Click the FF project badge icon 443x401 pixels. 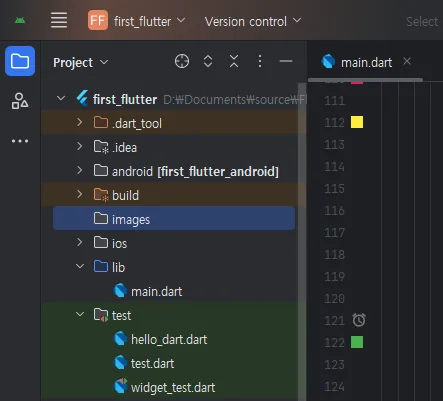pos(98,20)
